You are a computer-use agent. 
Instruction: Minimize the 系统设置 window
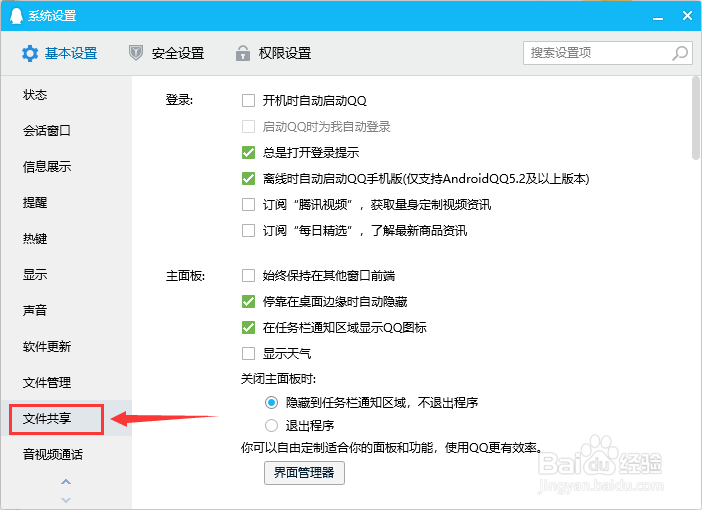658,17
